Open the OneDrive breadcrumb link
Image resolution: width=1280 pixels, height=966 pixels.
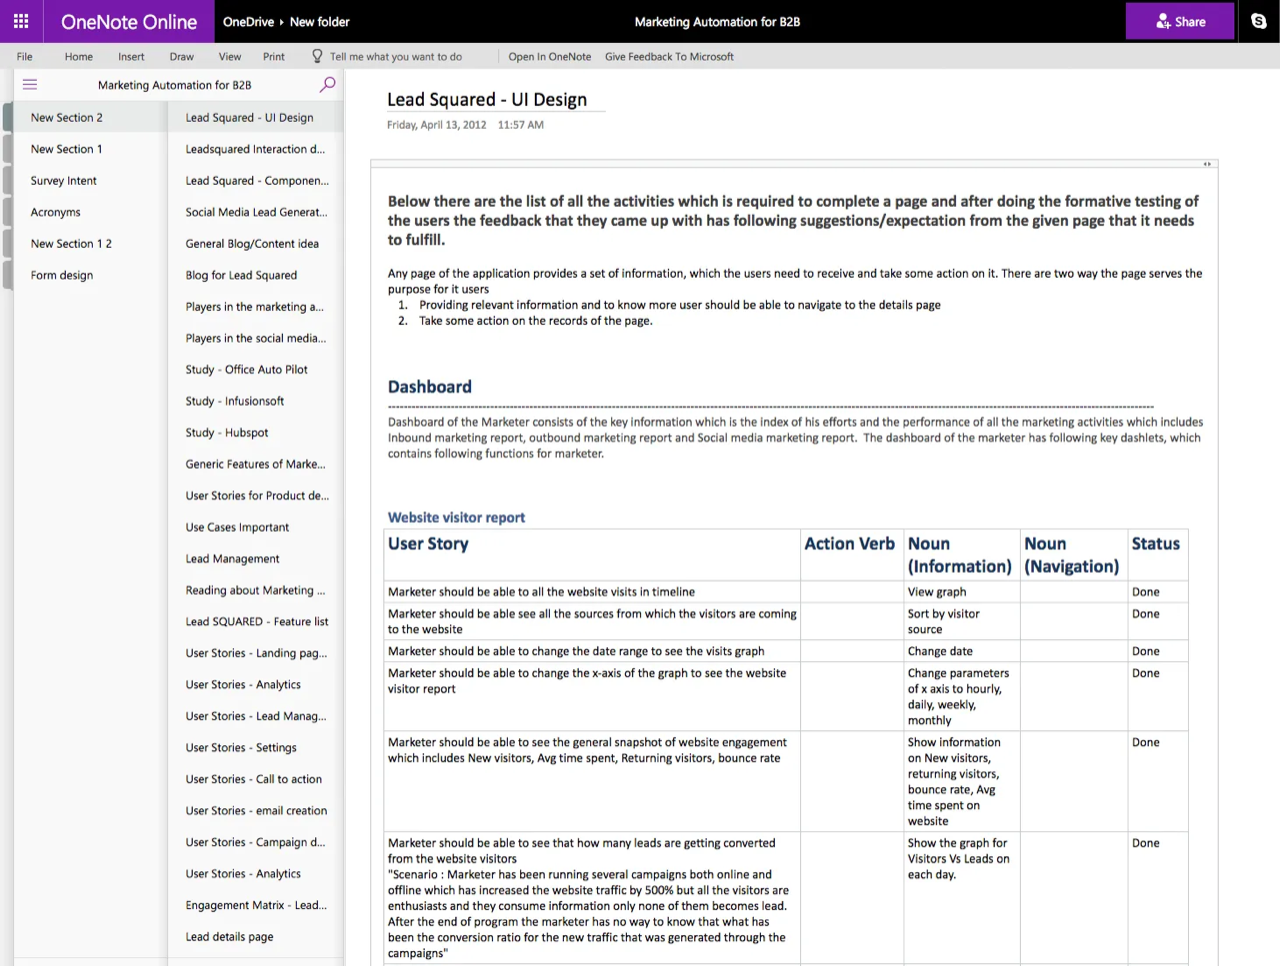[x=248, y=21]
